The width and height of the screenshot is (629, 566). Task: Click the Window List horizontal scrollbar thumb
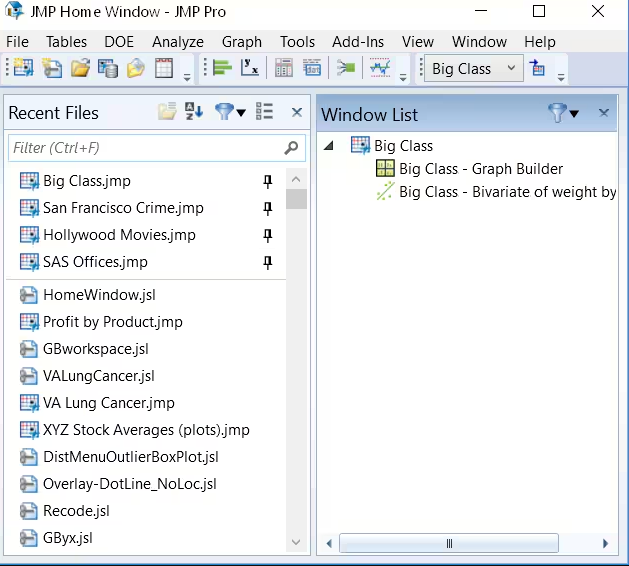click(x=449, y=544)
